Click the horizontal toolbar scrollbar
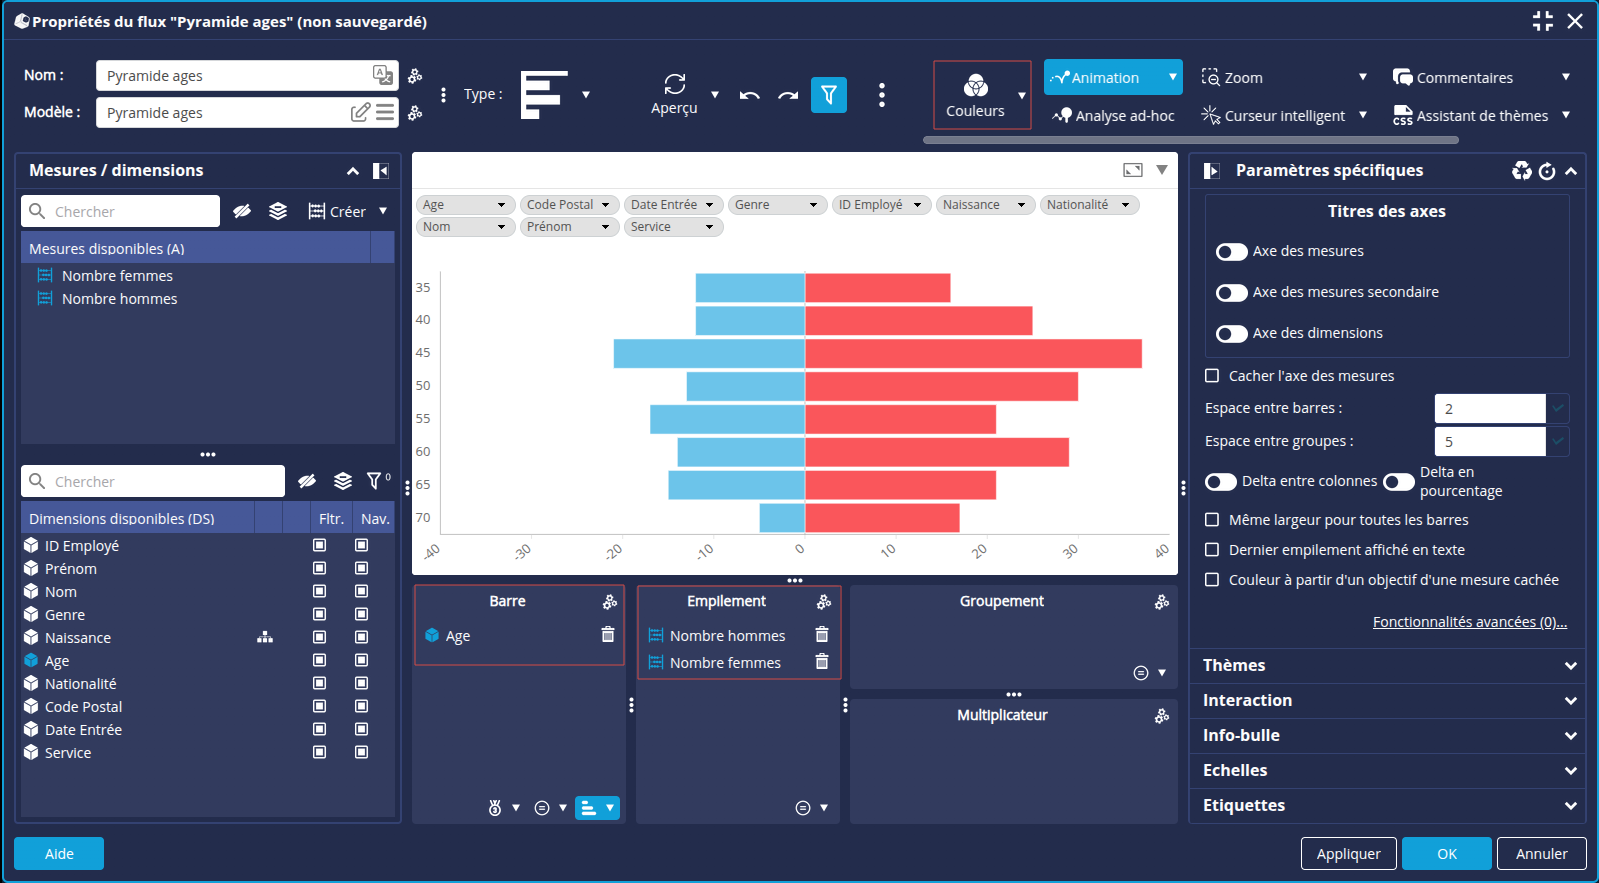Screen dimensions: 1599x883 pyautogui.click(x=1190, y=140)
